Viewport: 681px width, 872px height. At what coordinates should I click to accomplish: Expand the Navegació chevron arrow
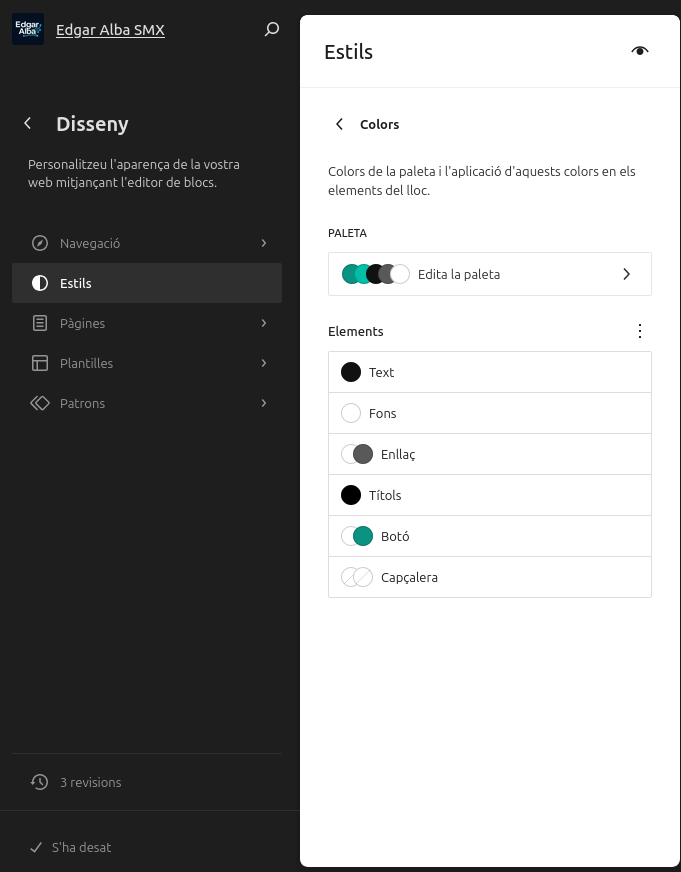(x=264, y=243)
